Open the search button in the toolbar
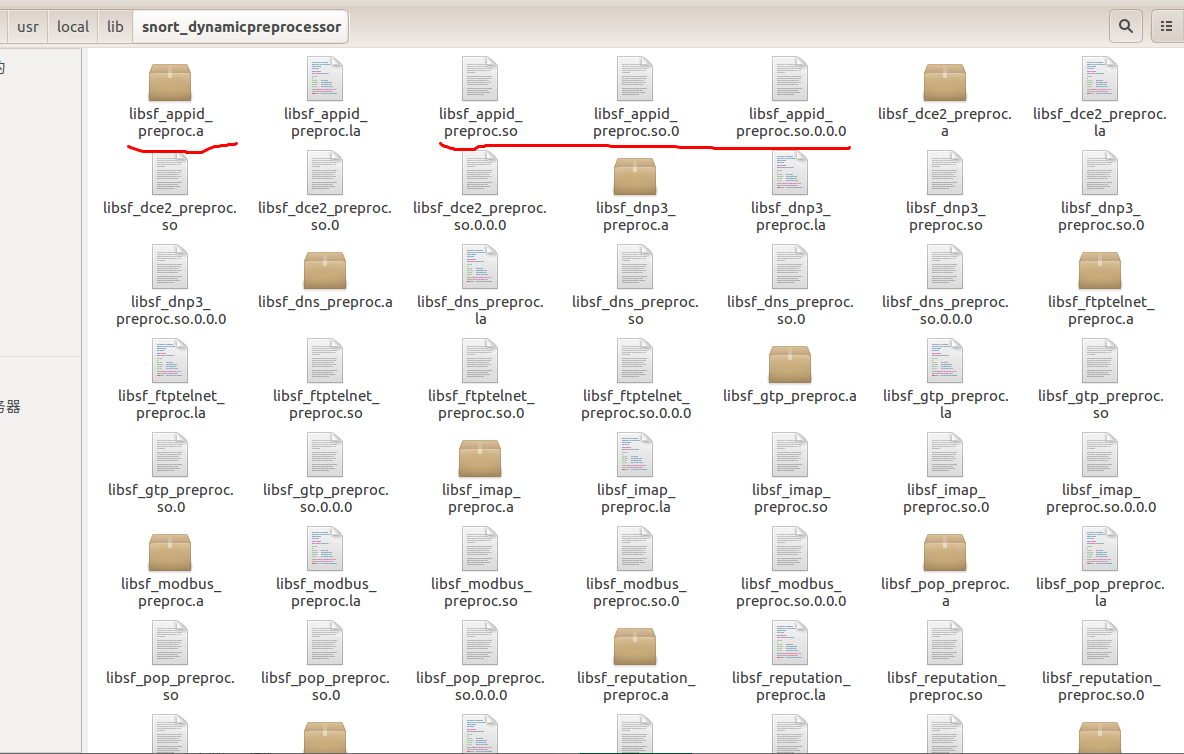Screen dimensions: 1184x754 [1125, 26]
